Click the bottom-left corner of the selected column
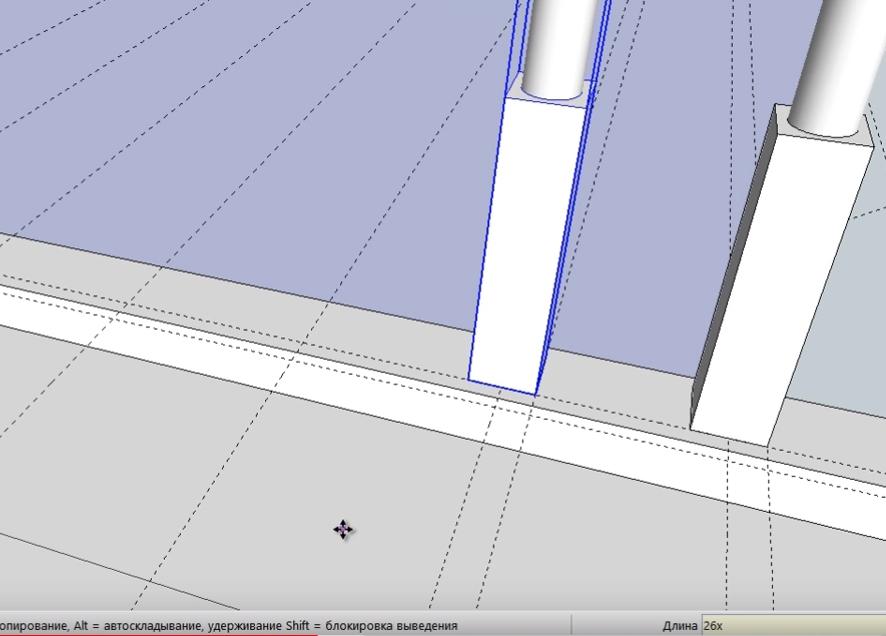Image resolution: width=886 pixels, height=636 pixels. click(470, 379)
